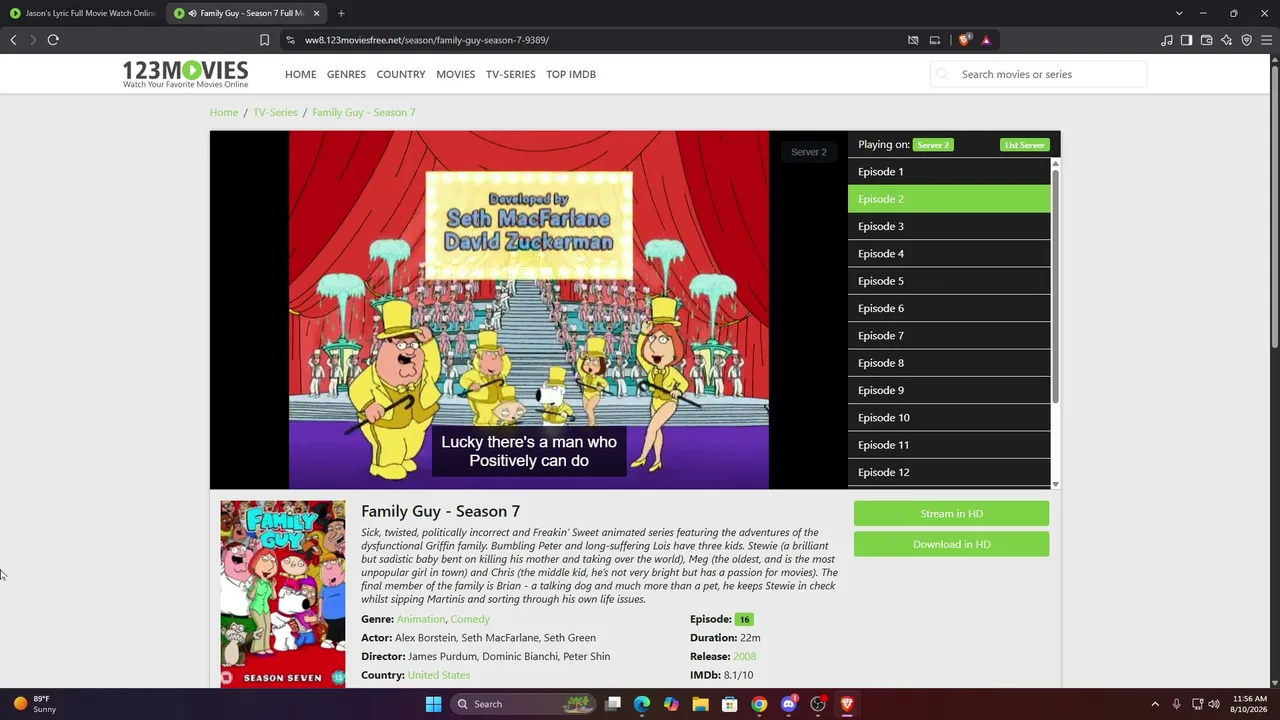
Task: Open the COUNTRY menu
Action: 401,74
